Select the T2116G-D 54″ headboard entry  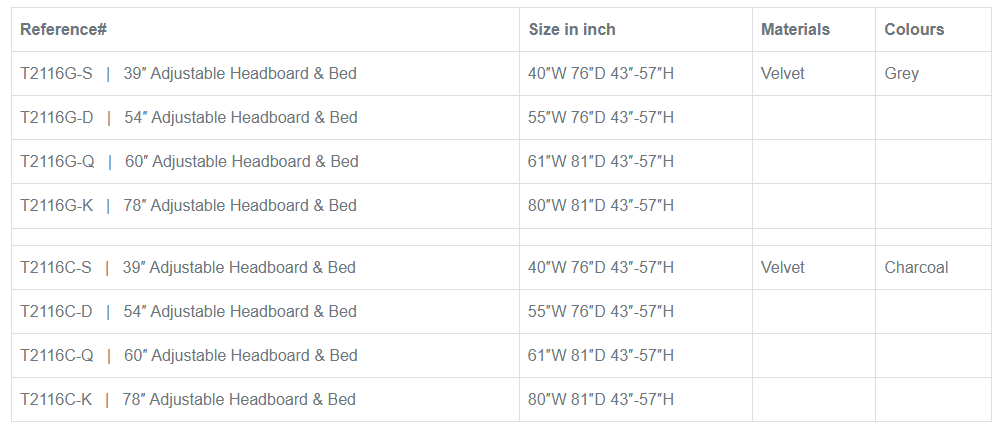tap(188, 117)
